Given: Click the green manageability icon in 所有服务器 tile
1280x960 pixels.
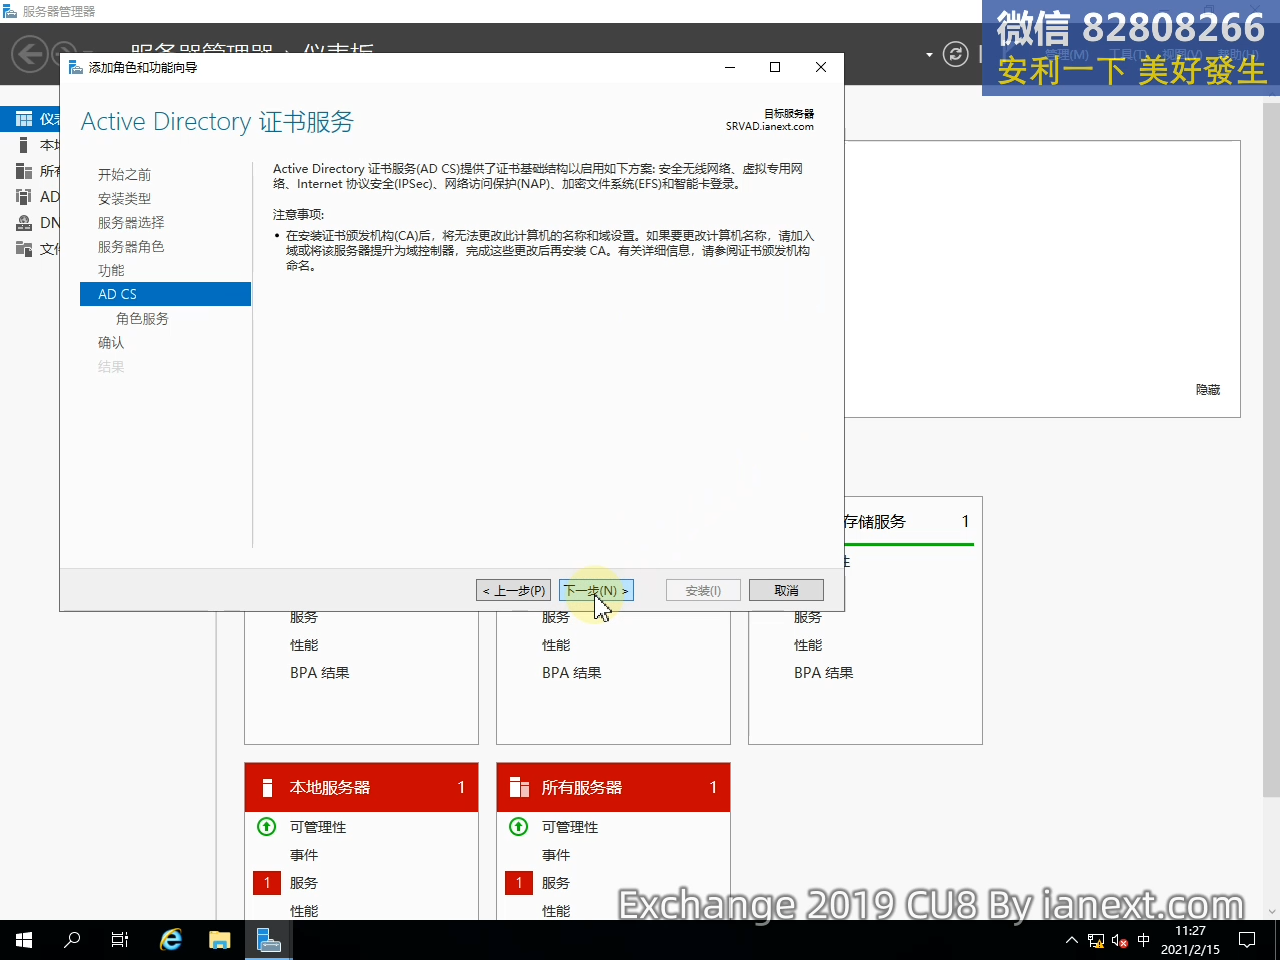Looking at the screenshot, I should (x=518, y=827).
